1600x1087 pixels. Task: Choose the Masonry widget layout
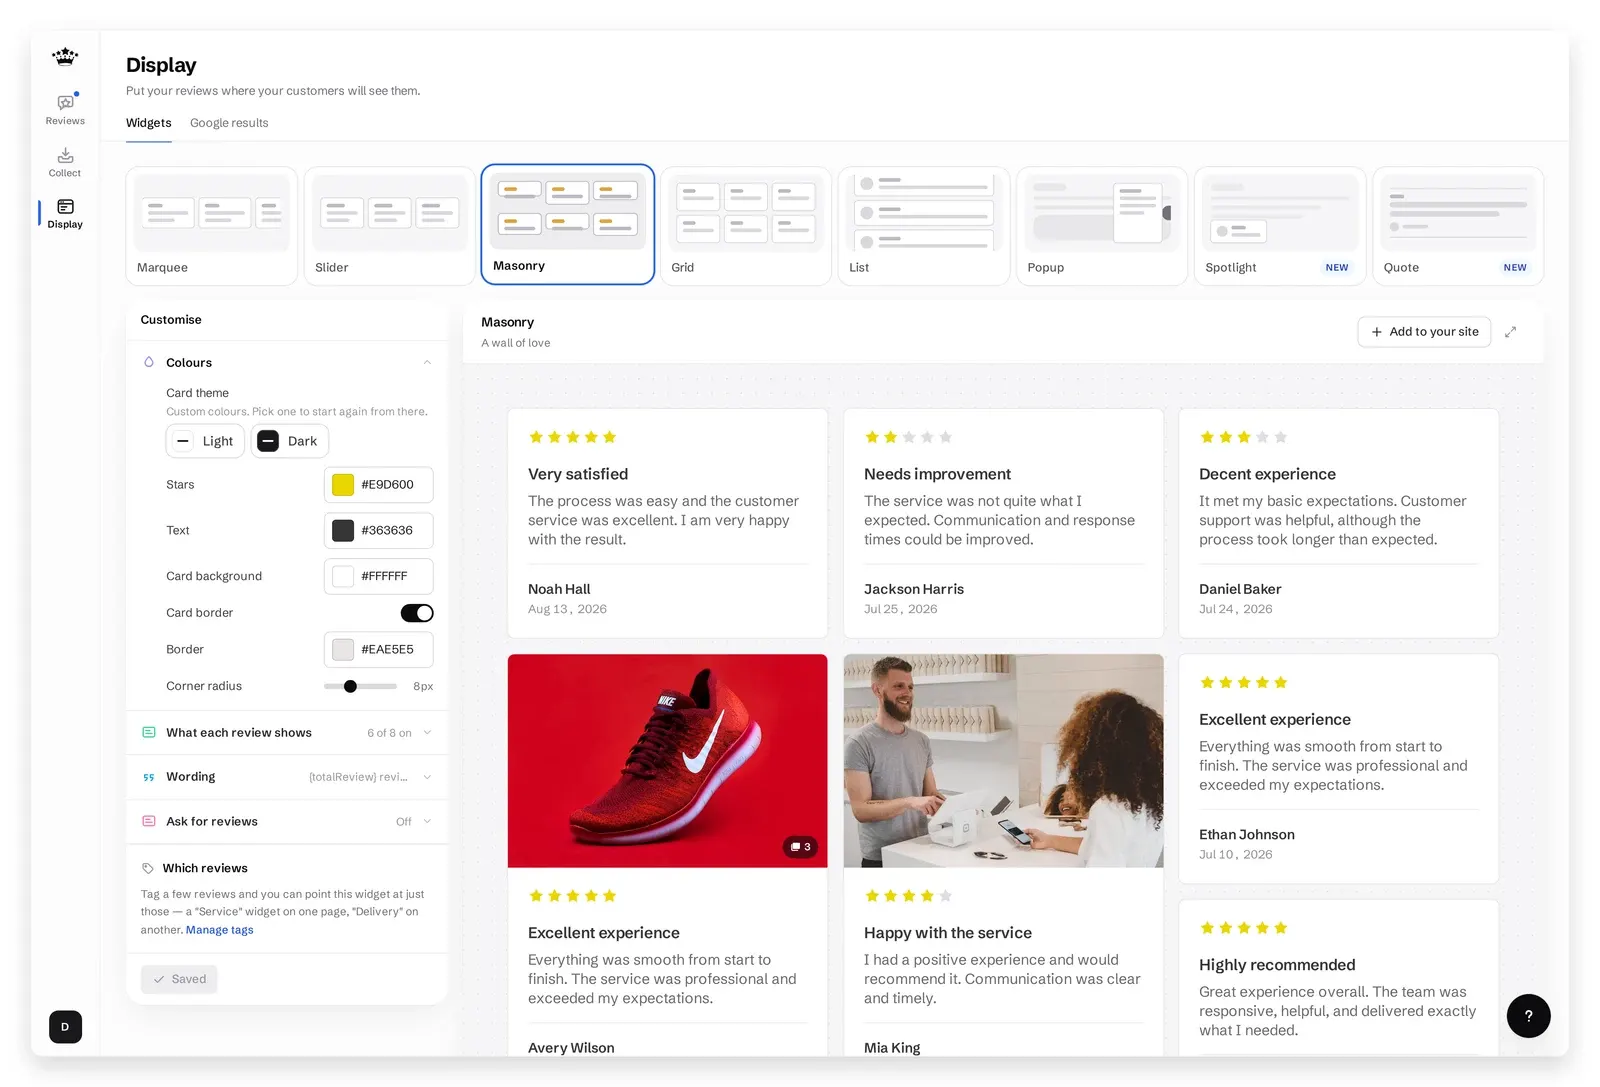pos(568,225)
